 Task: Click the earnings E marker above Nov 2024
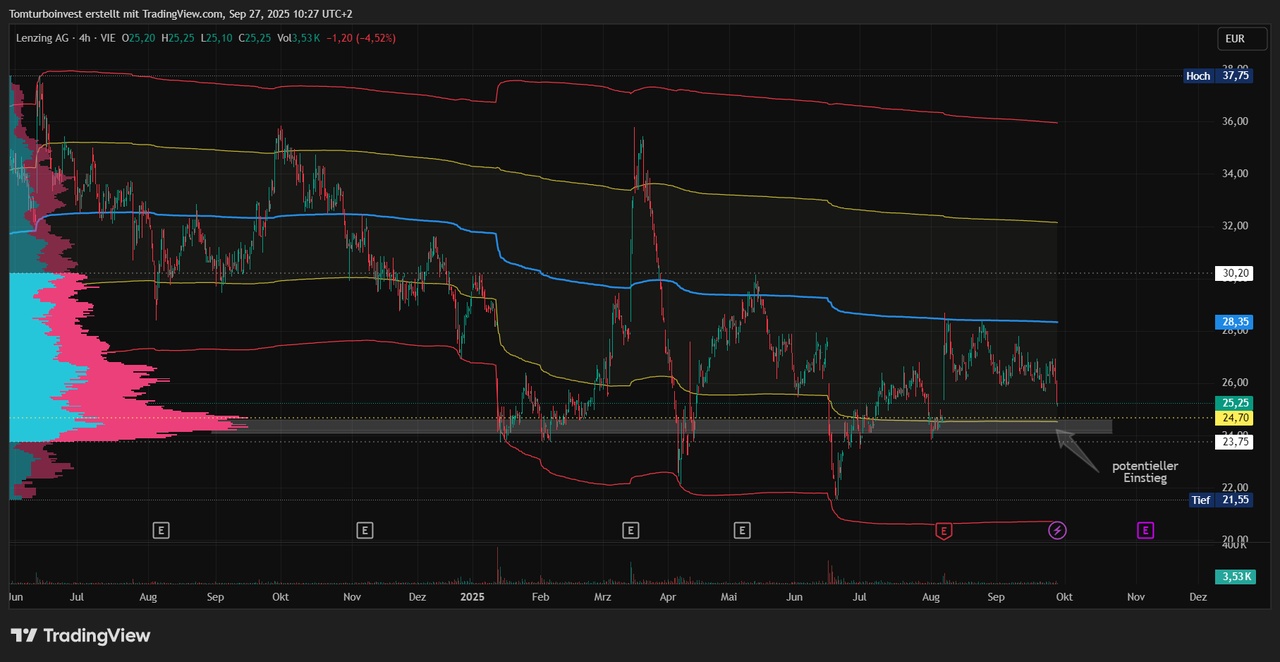365,530
